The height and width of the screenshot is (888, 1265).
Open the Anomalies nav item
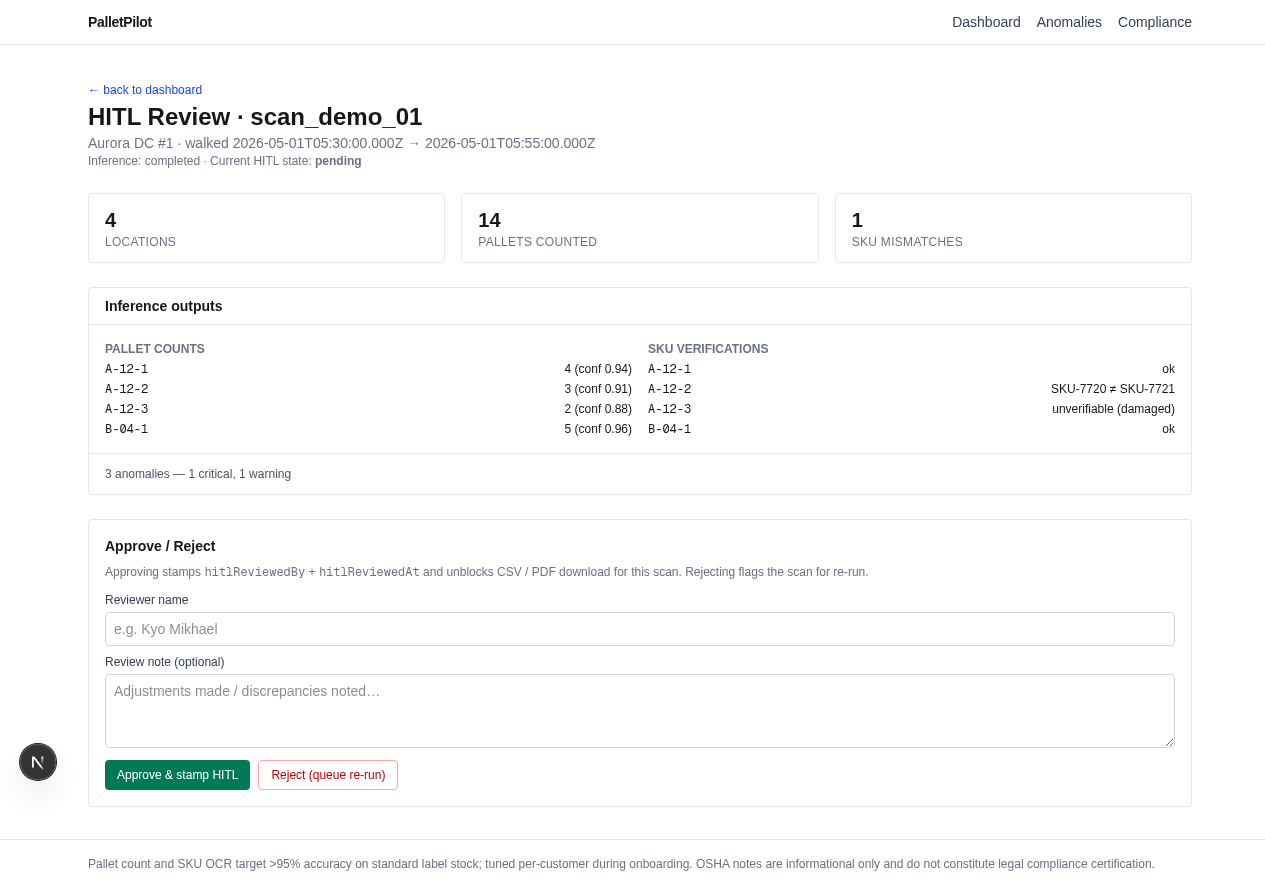click(1069, 22)
